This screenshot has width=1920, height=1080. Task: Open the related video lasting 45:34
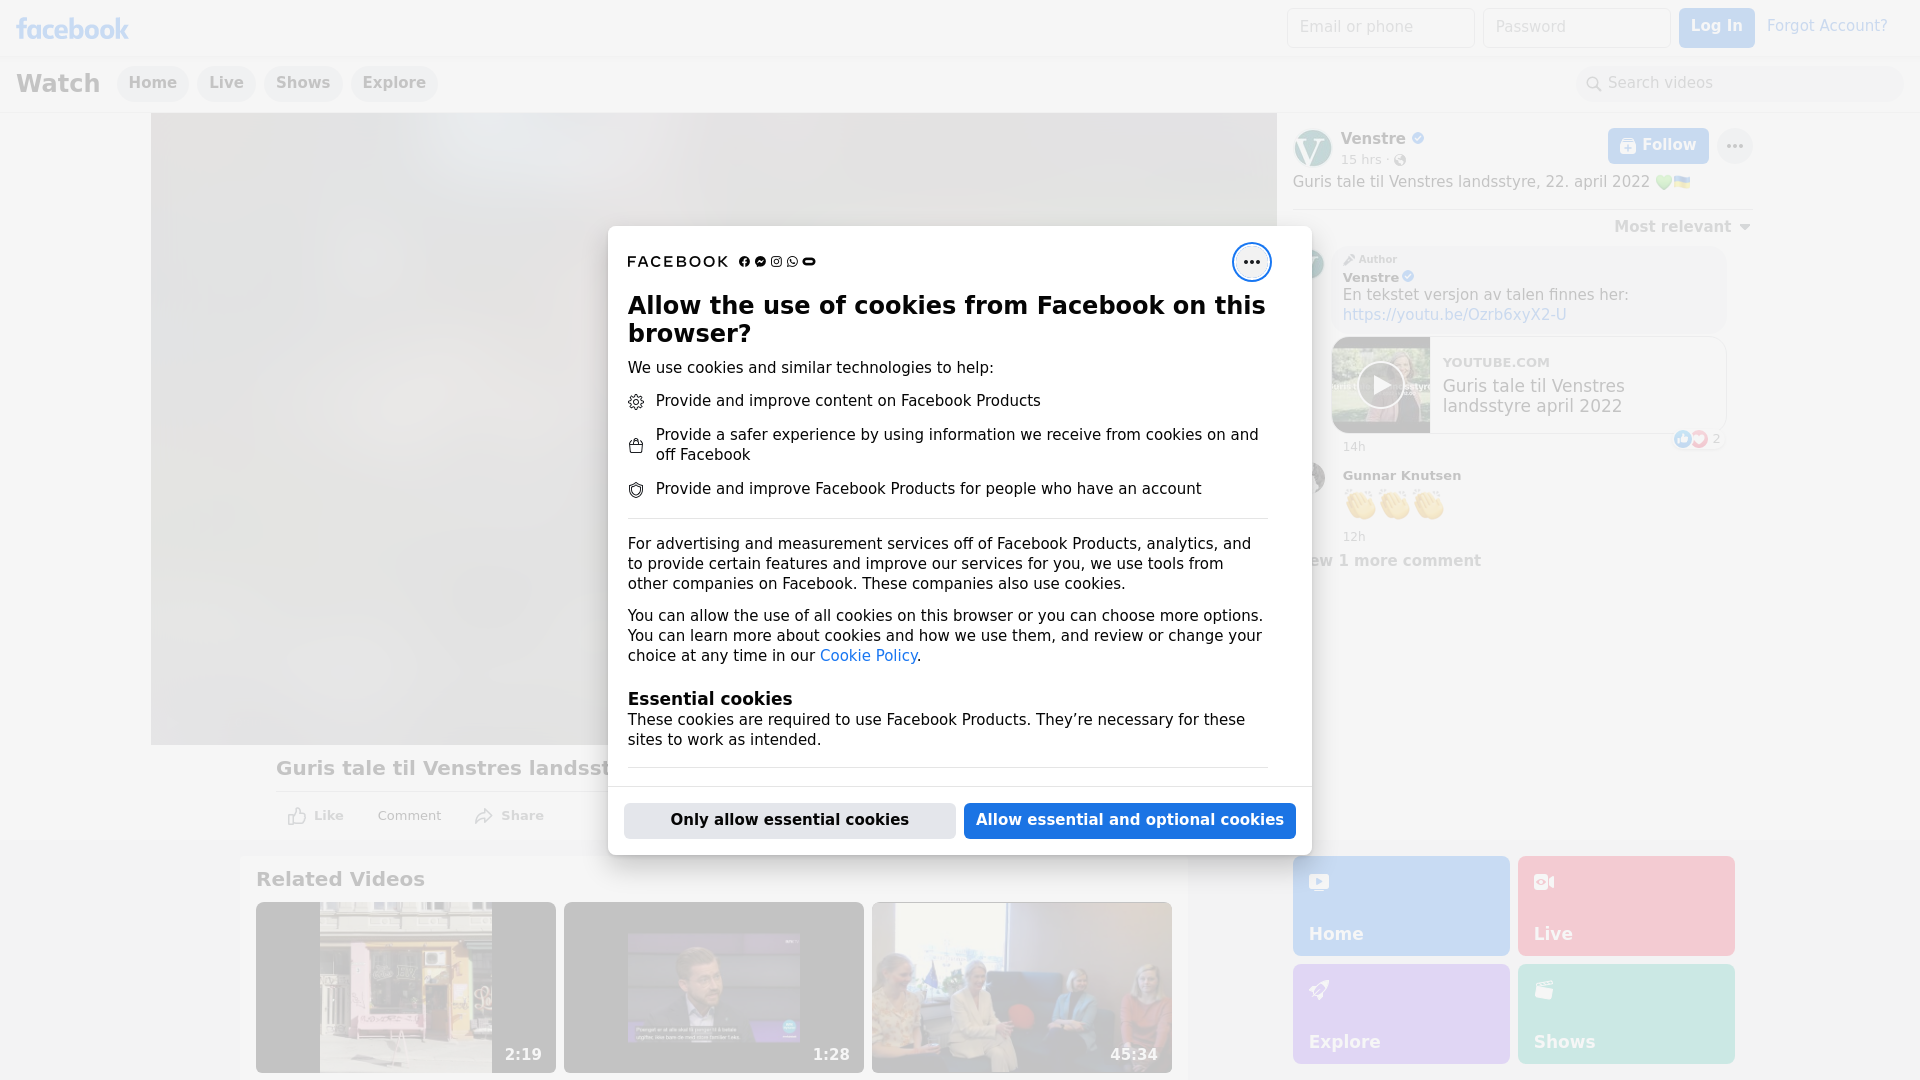(1022, 988)
